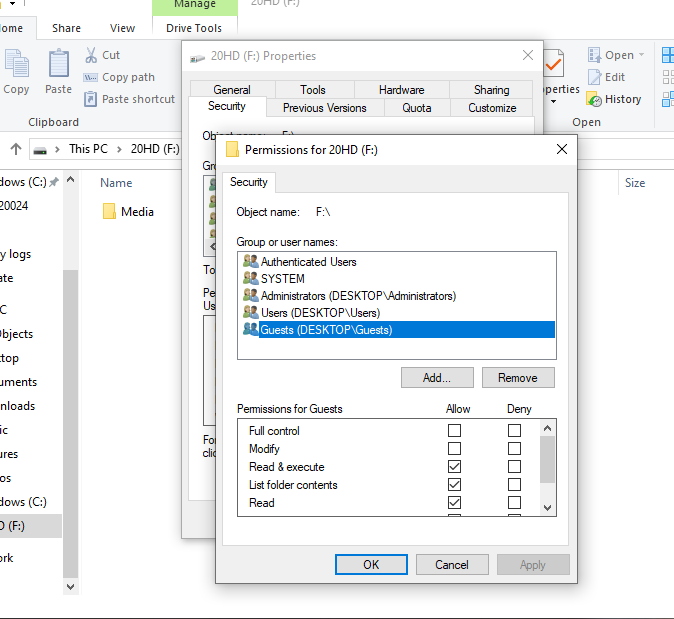Click the Cut scissors icon
Viewport: 674px width, 619px height.
(x=90, y=55)
